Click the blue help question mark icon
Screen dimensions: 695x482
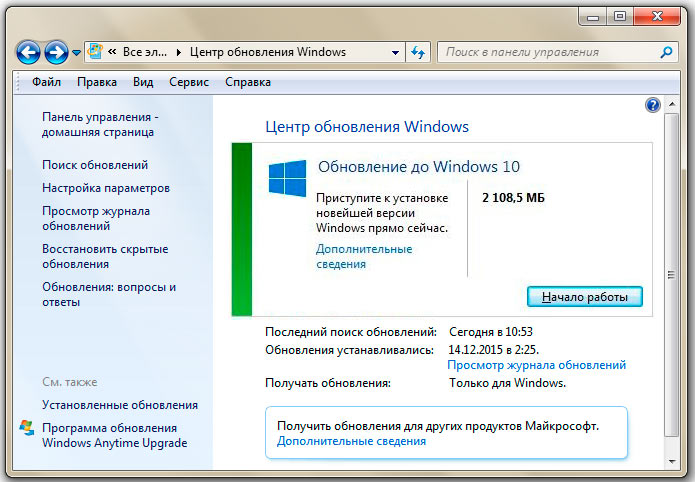pos(653,105)
